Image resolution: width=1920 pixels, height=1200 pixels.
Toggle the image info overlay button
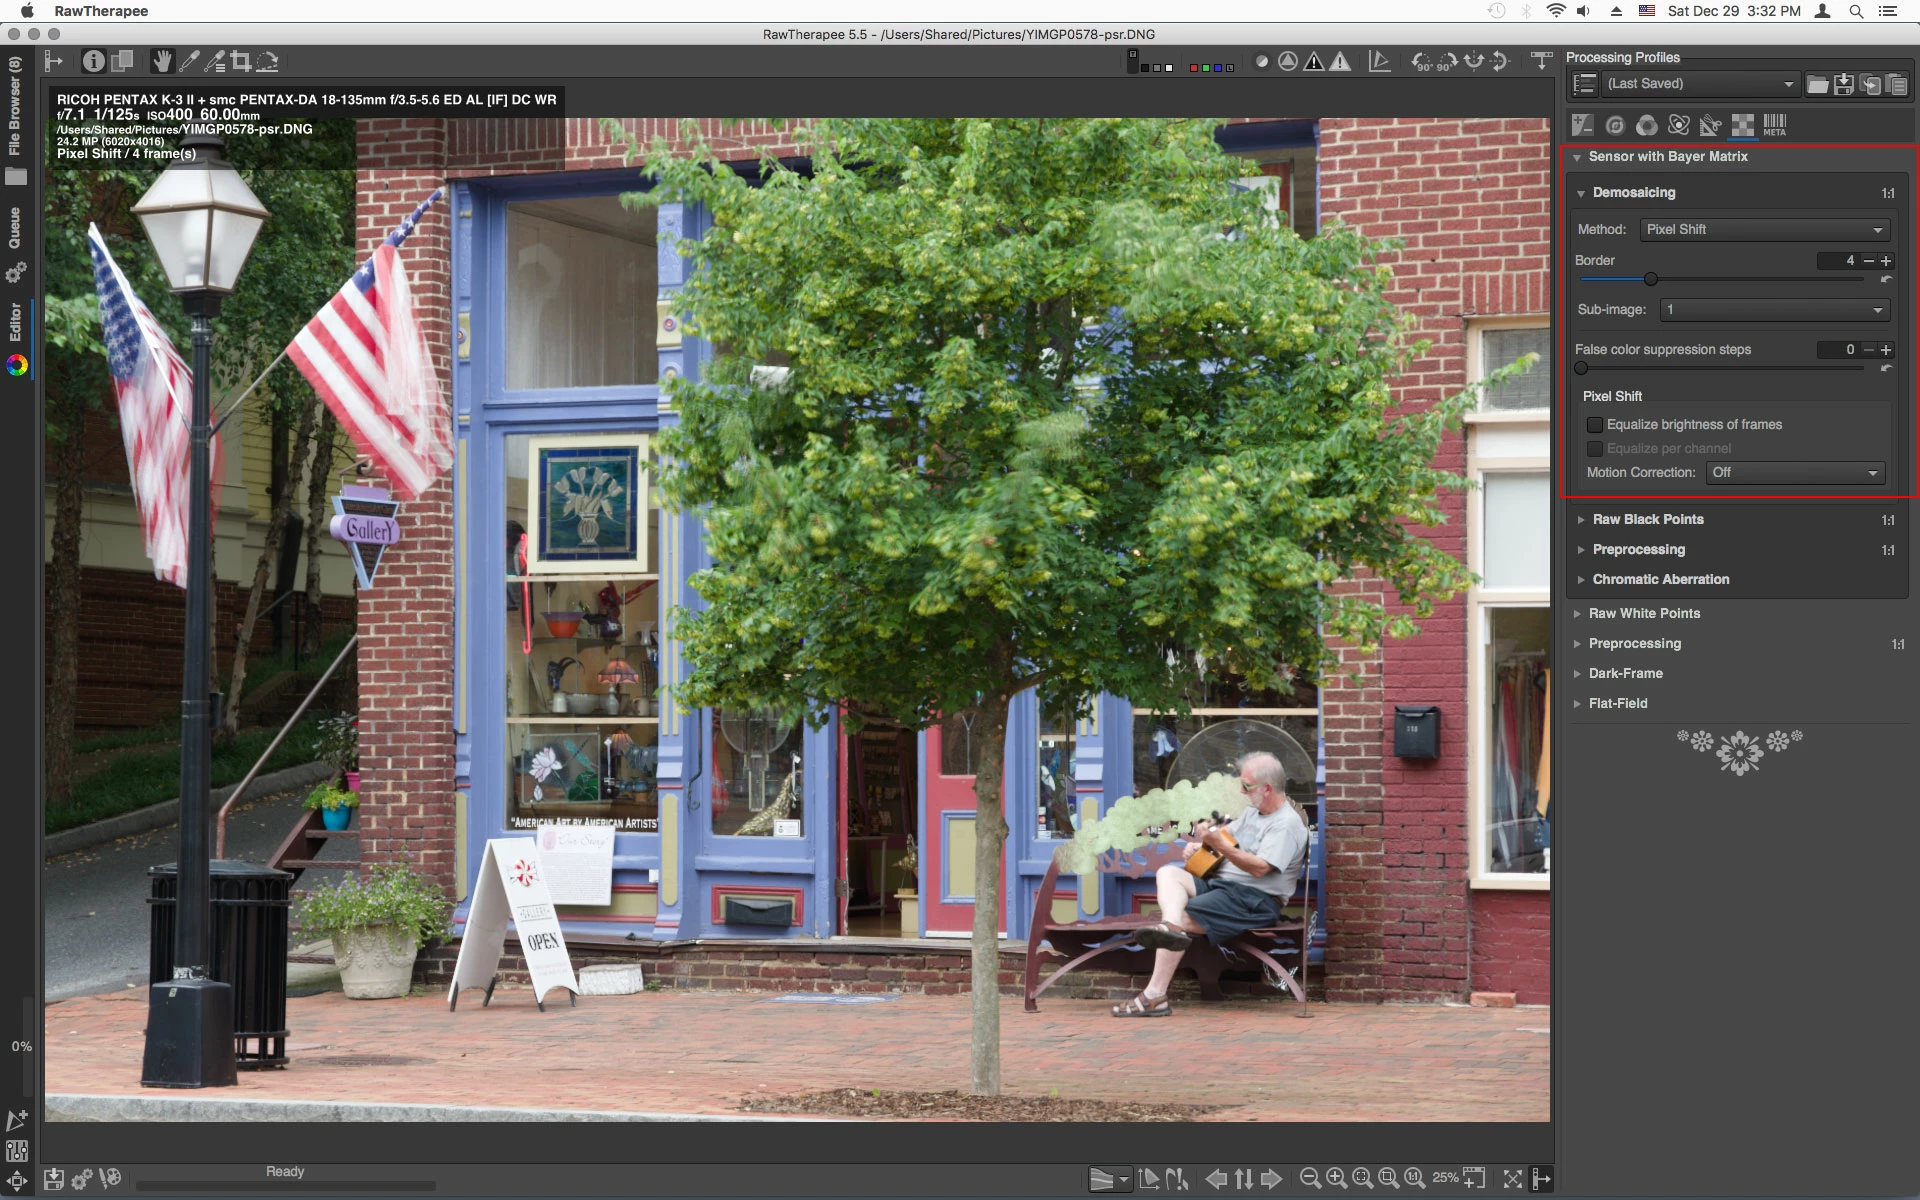93,62
